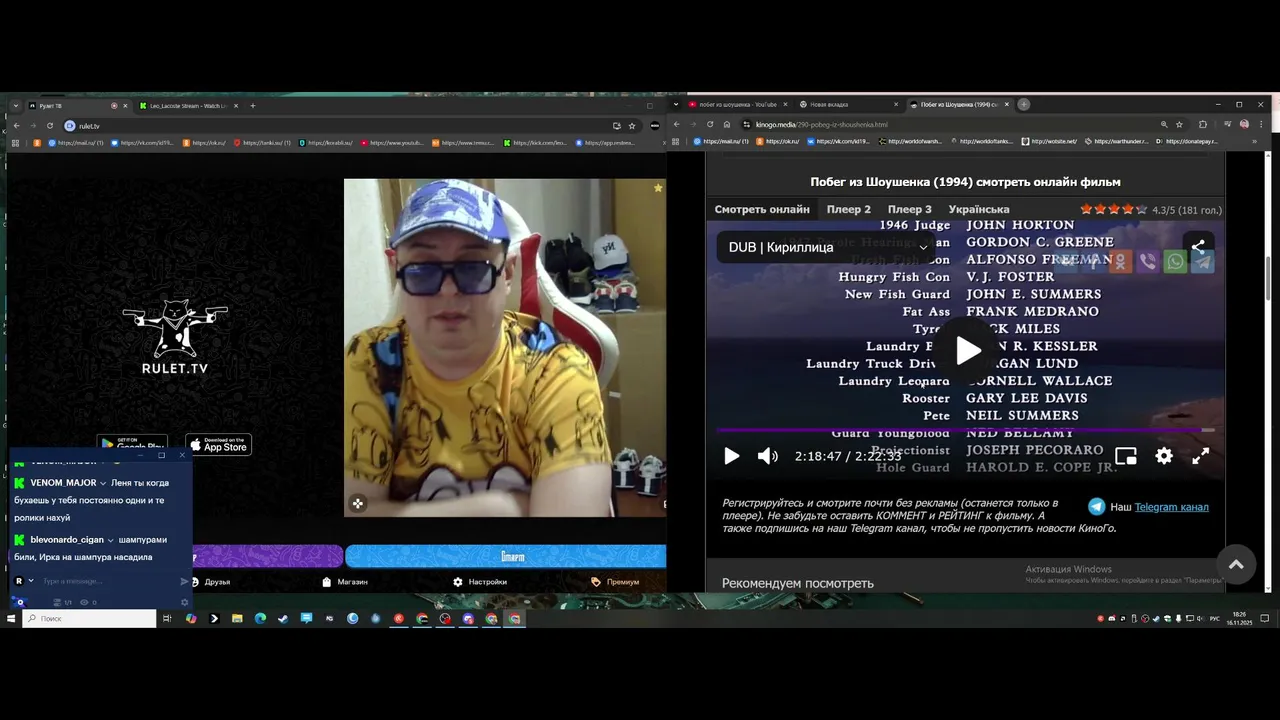
Task: Click the Windows taskbar search box
Action: [89, 619]
